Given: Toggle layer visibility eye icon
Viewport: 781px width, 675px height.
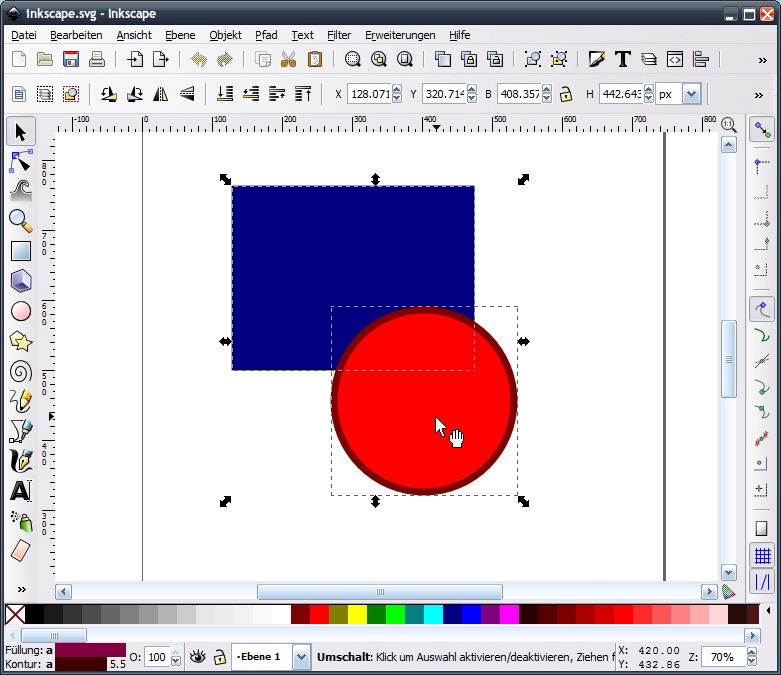Looking at the screenshot, I should (198, 657).
